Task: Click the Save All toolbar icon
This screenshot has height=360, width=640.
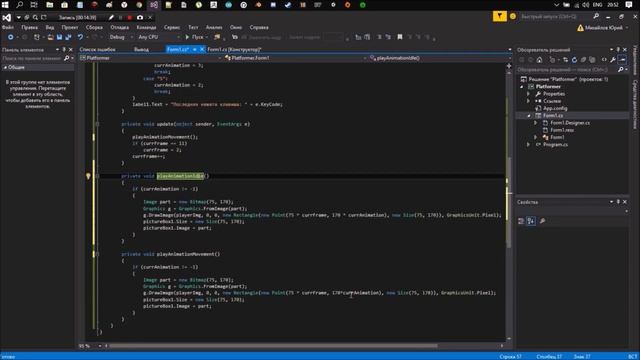Action: 68,37
